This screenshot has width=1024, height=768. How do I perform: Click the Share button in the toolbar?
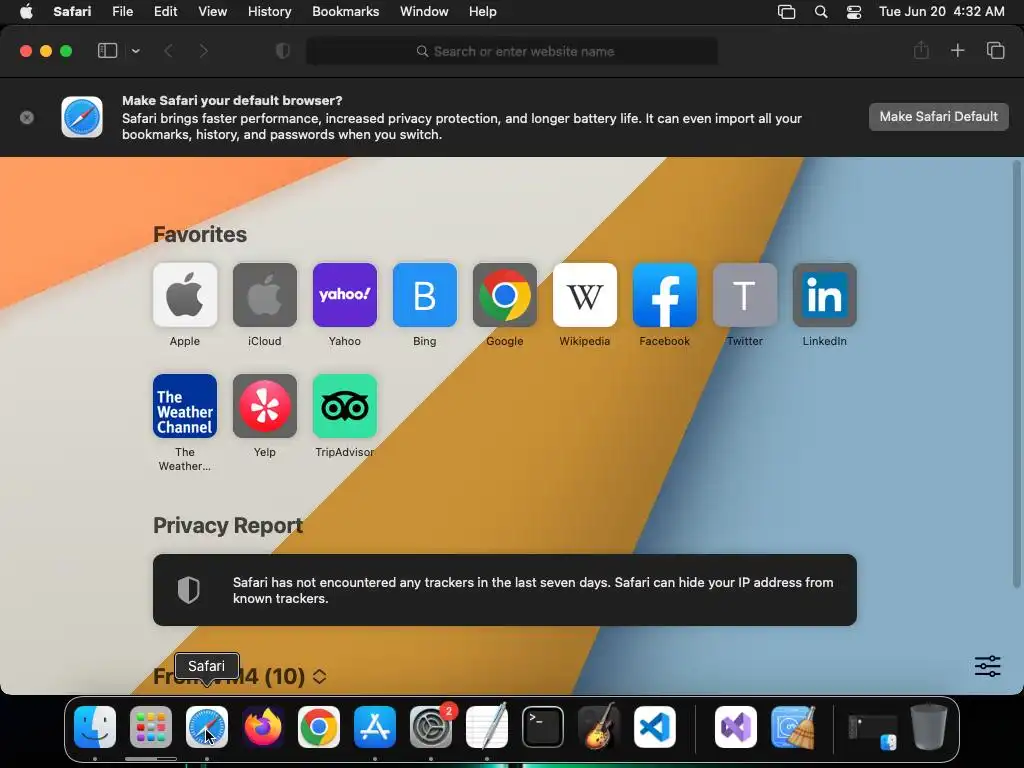pyautogui.click(x=921, y=50)
